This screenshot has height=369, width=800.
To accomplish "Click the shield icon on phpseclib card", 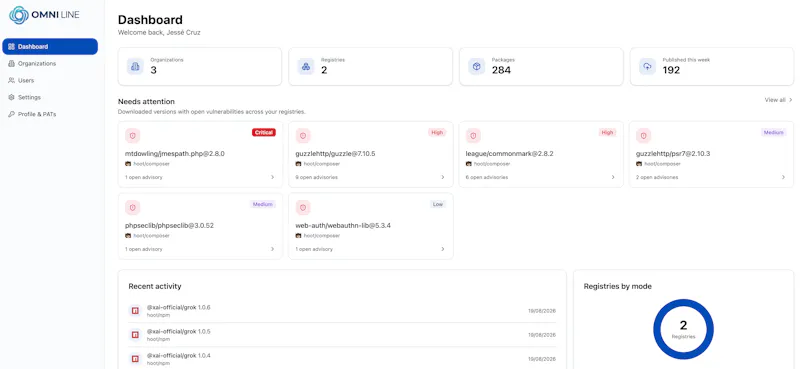I will coord(133,208).
